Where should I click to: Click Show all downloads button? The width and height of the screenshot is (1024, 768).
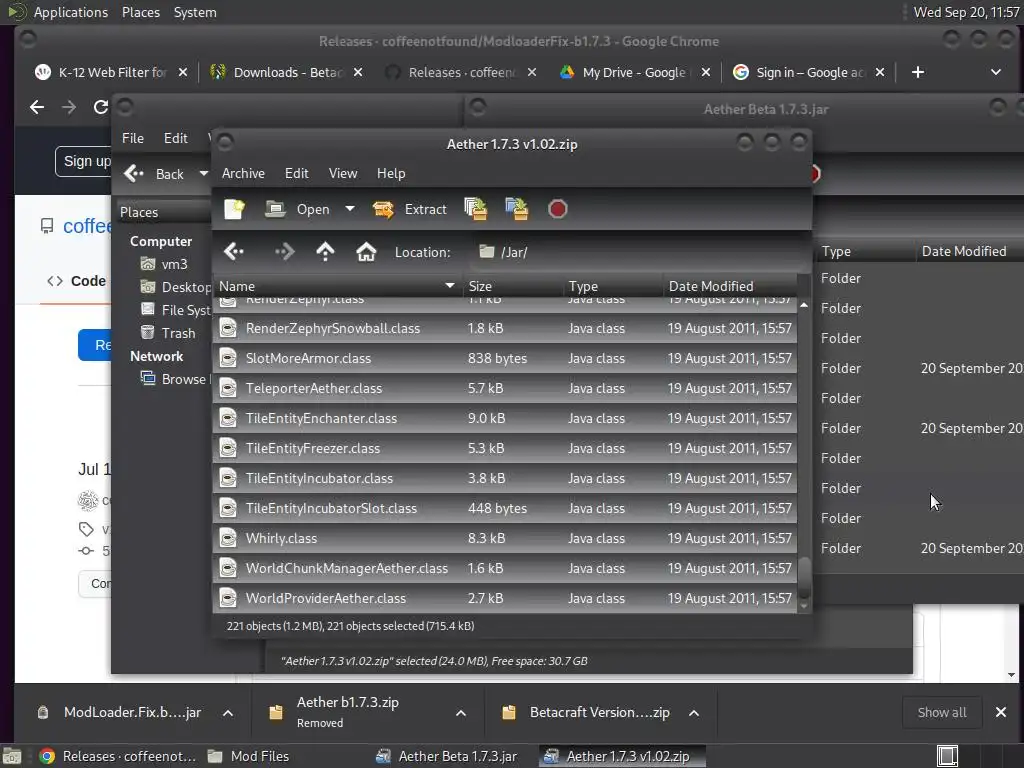click(942, 712)
